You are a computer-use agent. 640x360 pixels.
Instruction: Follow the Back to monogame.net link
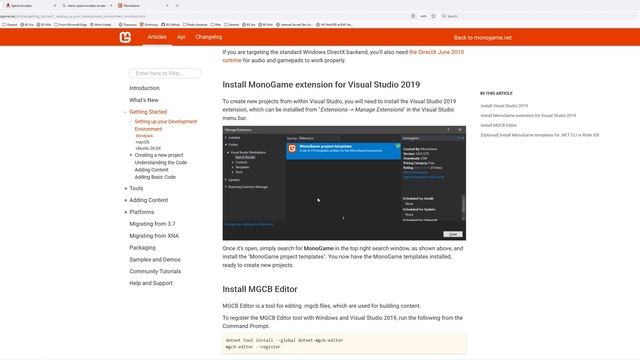(482, 38)
